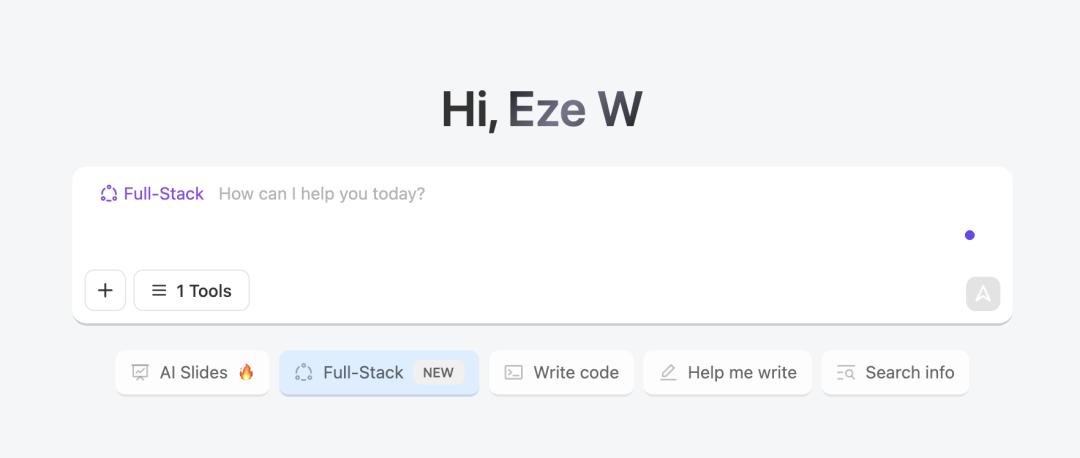Choose the Help me write label
The width and height of the screenshot is (1080, 458).
click(742, 373)
